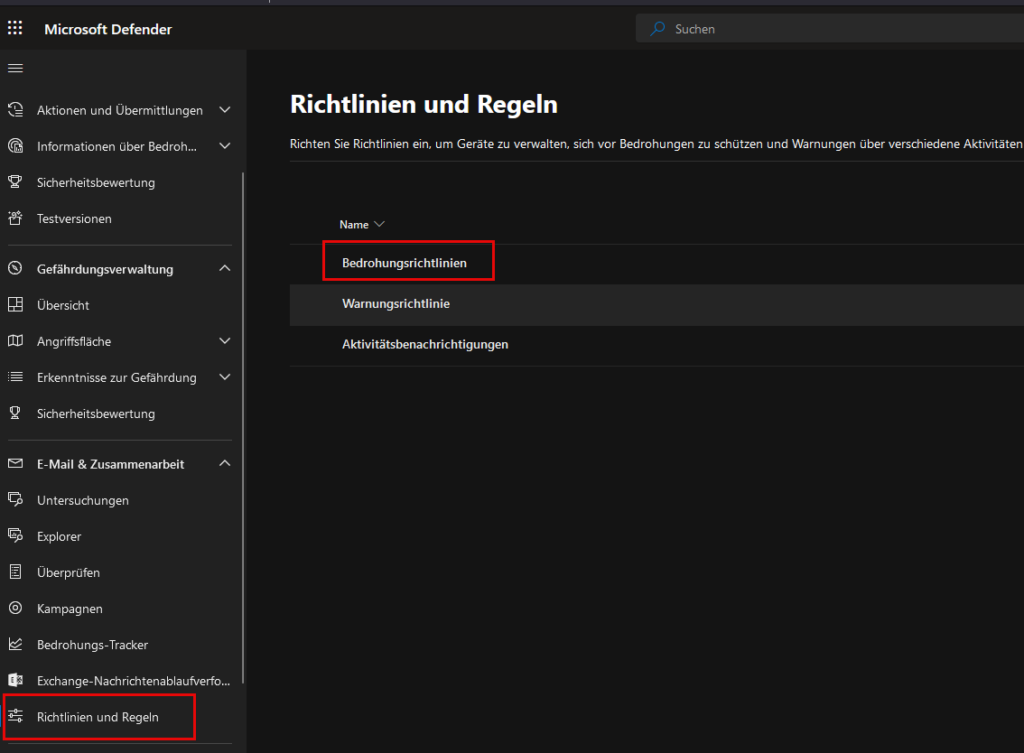Click the Übersicht dashboard icon
This screenshot has height=753, width=1024.
[x=15, y=304]
